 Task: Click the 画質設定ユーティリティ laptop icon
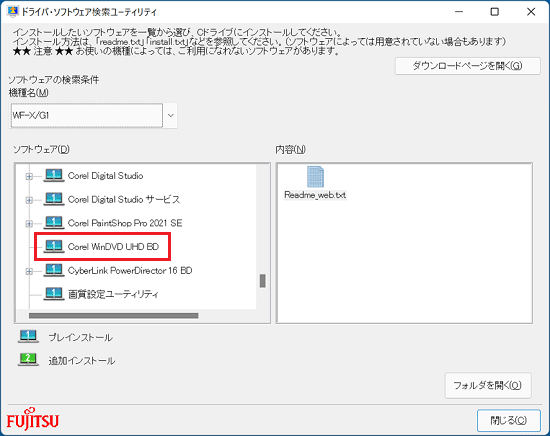tap(54, 294)
